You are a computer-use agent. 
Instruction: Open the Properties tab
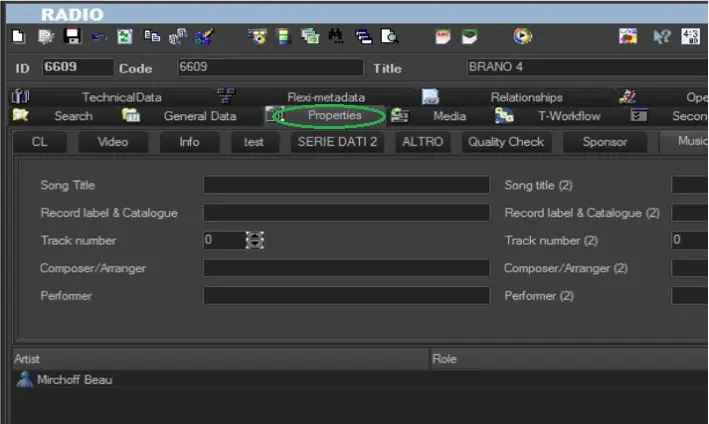tap(334, 116)
